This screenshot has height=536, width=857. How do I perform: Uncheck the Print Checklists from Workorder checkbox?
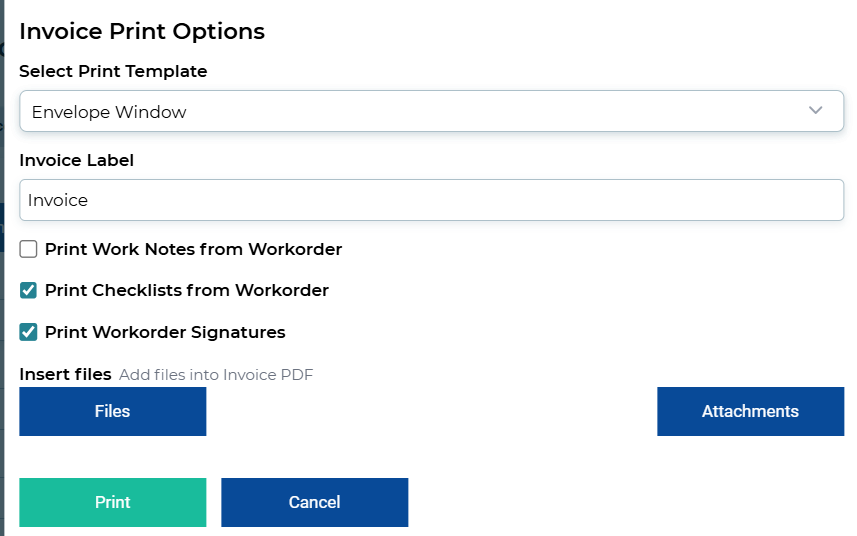[x=29, y=290]
